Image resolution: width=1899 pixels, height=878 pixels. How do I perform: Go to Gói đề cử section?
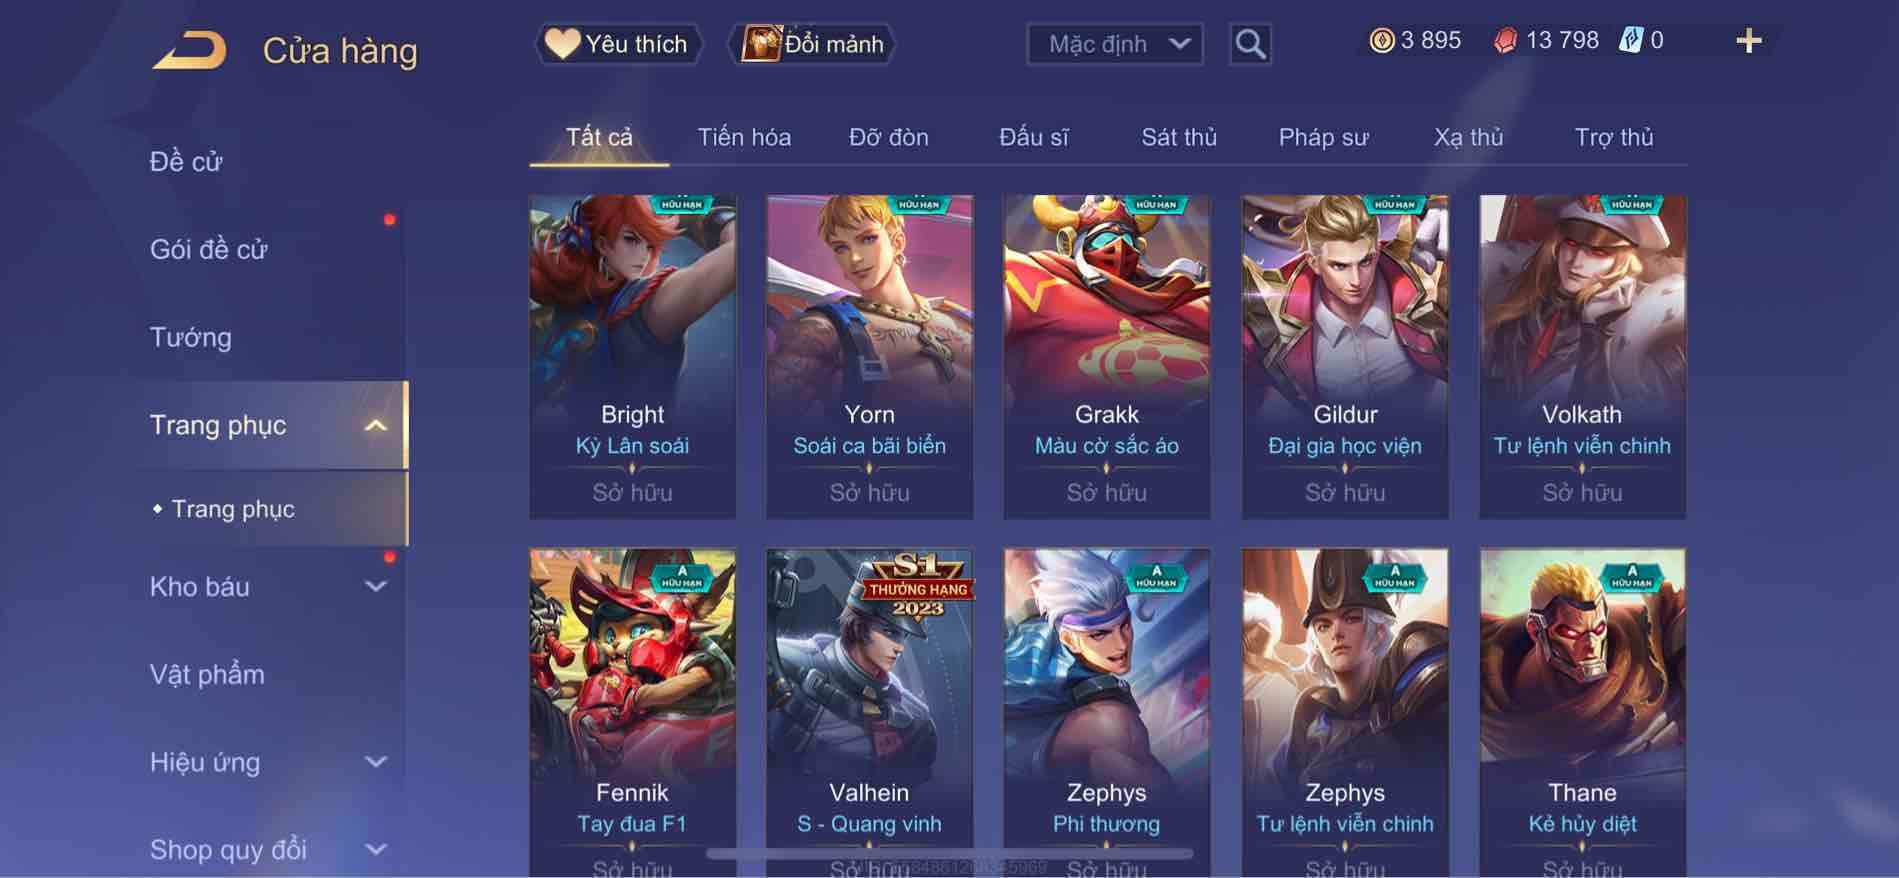click(208, 249)
